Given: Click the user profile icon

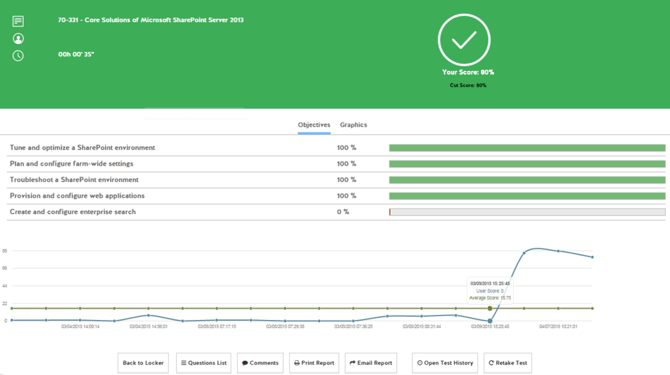Looking at the screenshot, I should pyautogui.click(x=18, y=38).
